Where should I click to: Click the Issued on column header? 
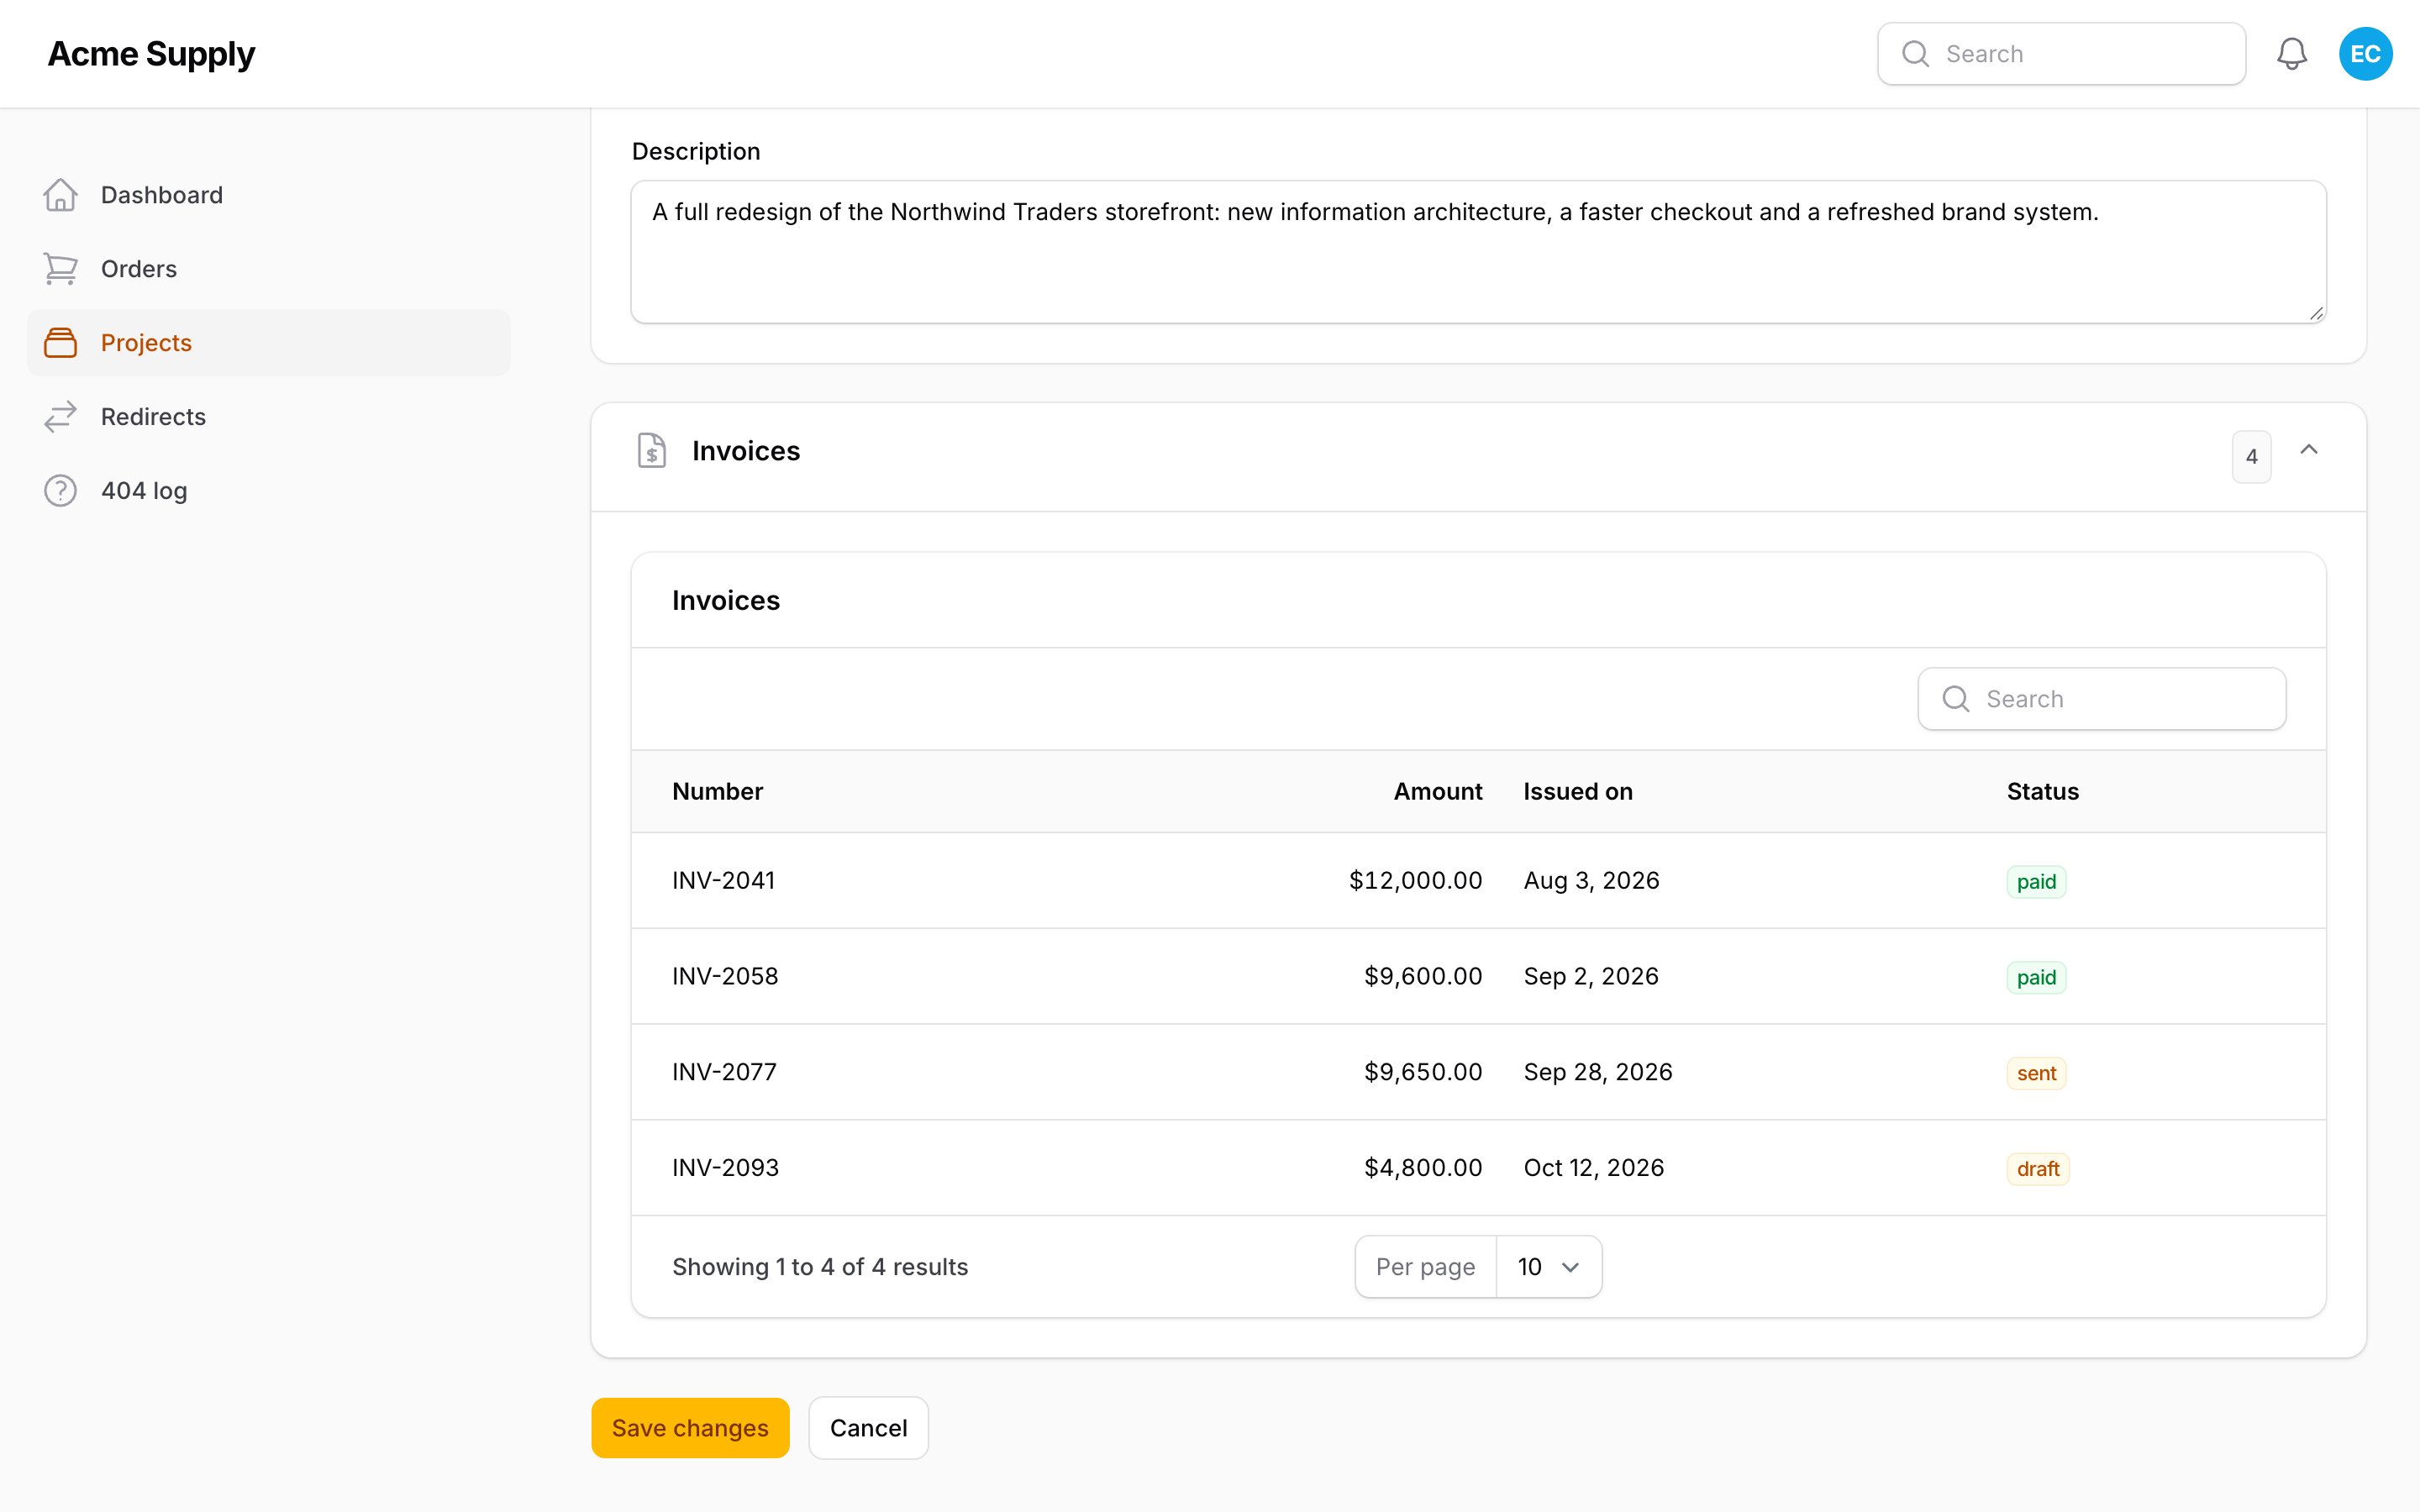pyautogui.click(x=1577, y=792)
